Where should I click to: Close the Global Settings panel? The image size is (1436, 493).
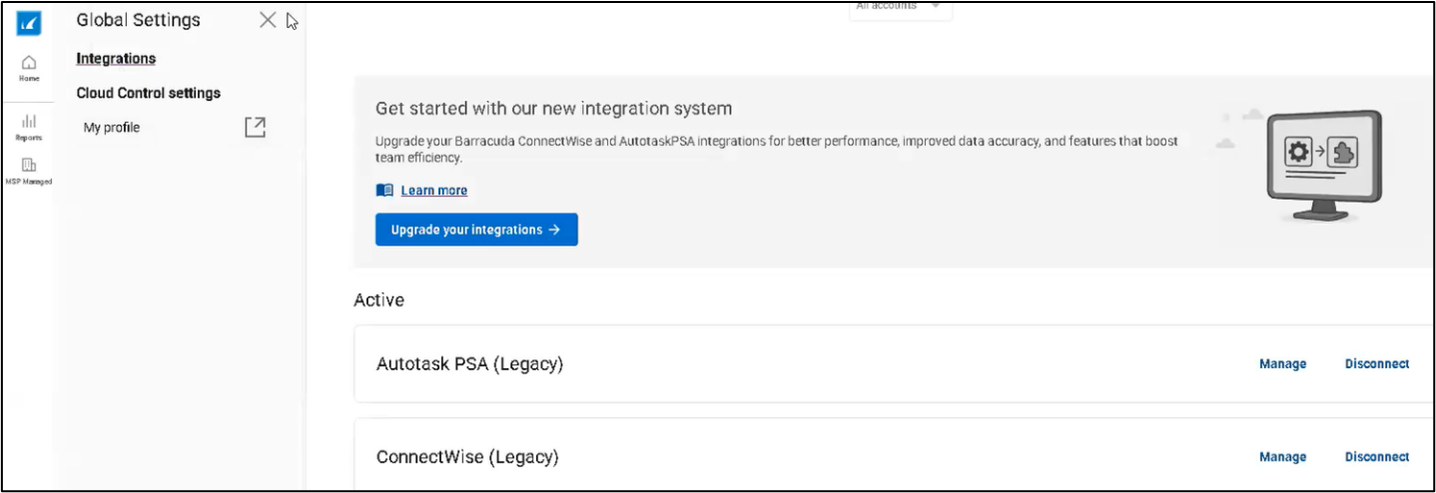(267, 20)
